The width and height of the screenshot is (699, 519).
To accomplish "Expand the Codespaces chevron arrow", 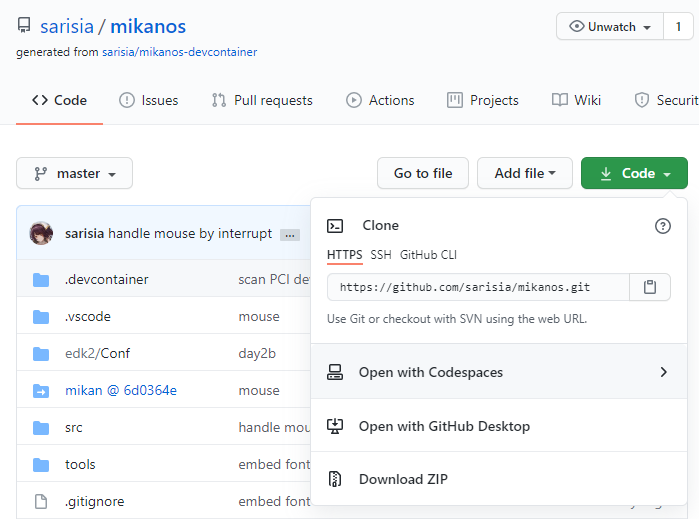I will click(663, 372).
